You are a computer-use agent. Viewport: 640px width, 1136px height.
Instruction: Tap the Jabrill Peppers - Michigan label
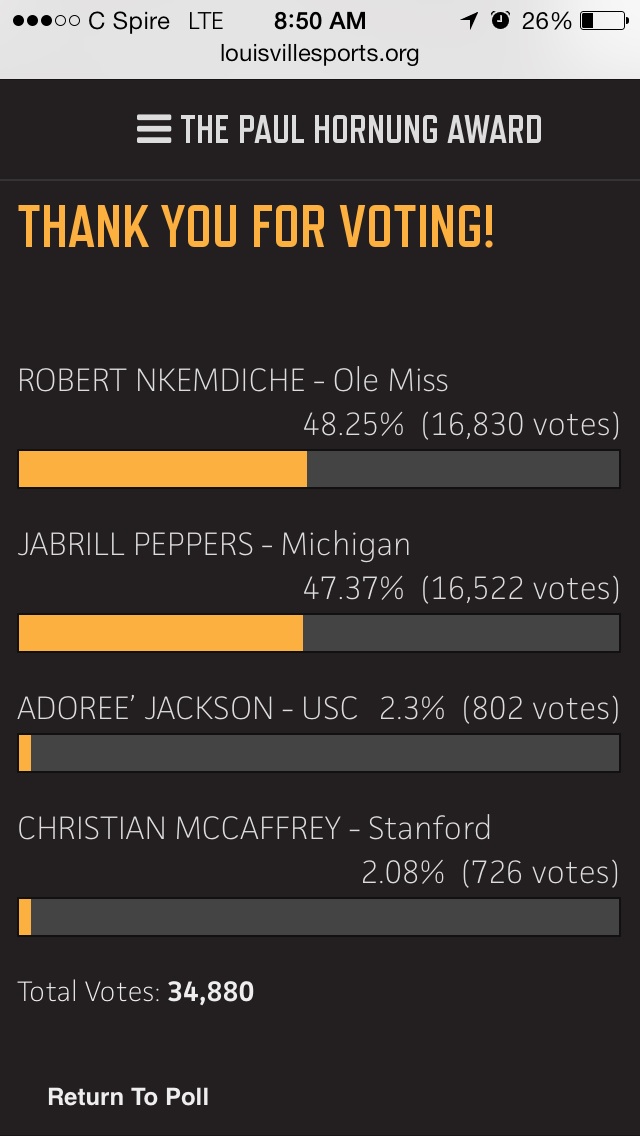pos(214,544)
